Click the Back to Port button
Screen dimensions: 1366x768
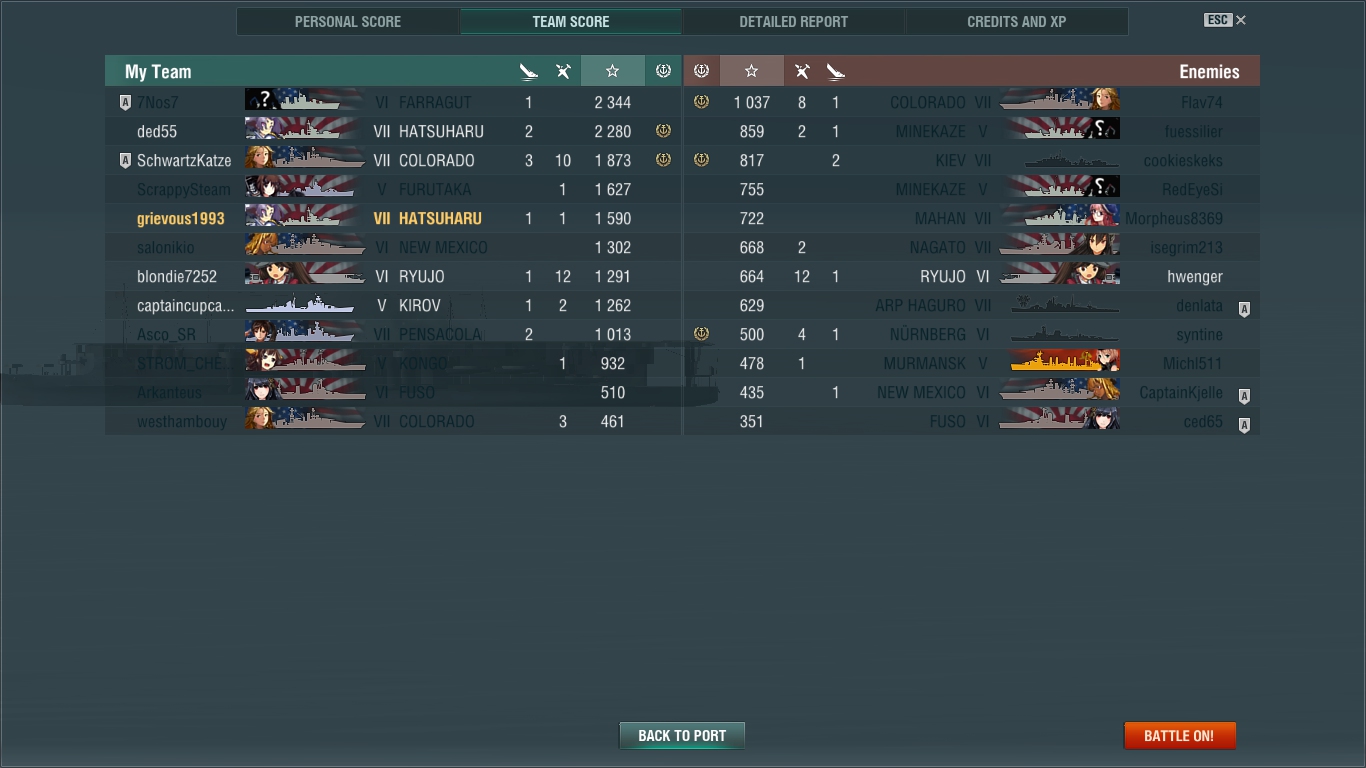tap(682, 735)
